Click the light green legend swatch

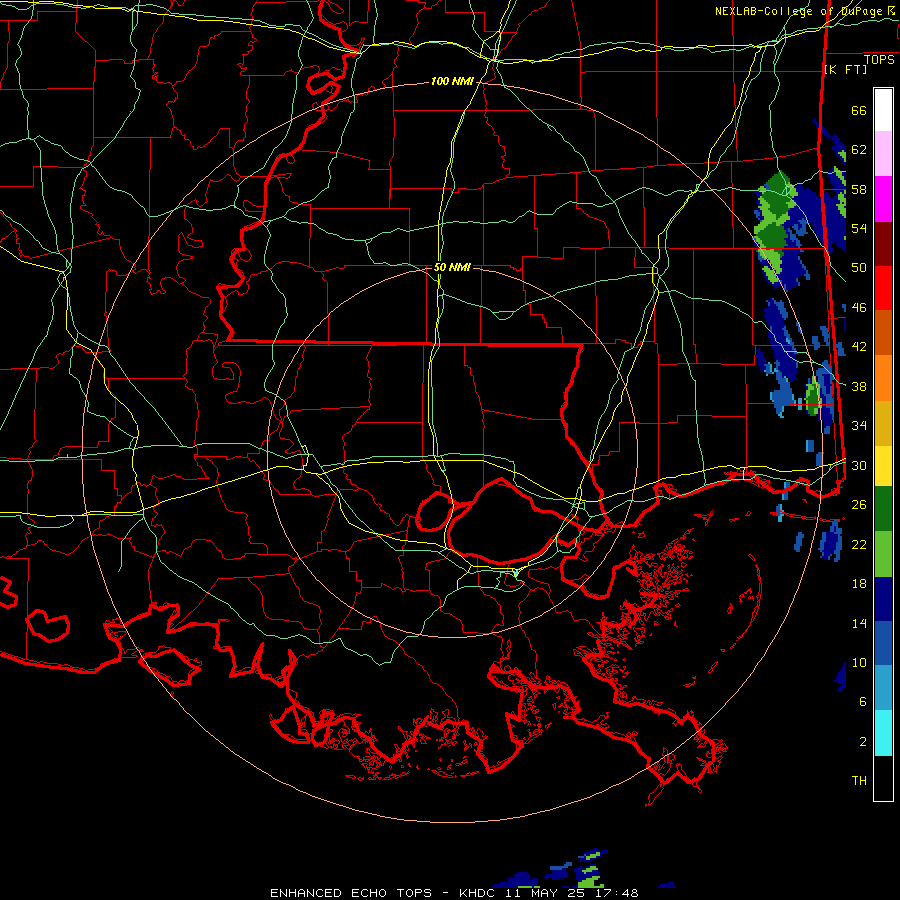point(883,554)
